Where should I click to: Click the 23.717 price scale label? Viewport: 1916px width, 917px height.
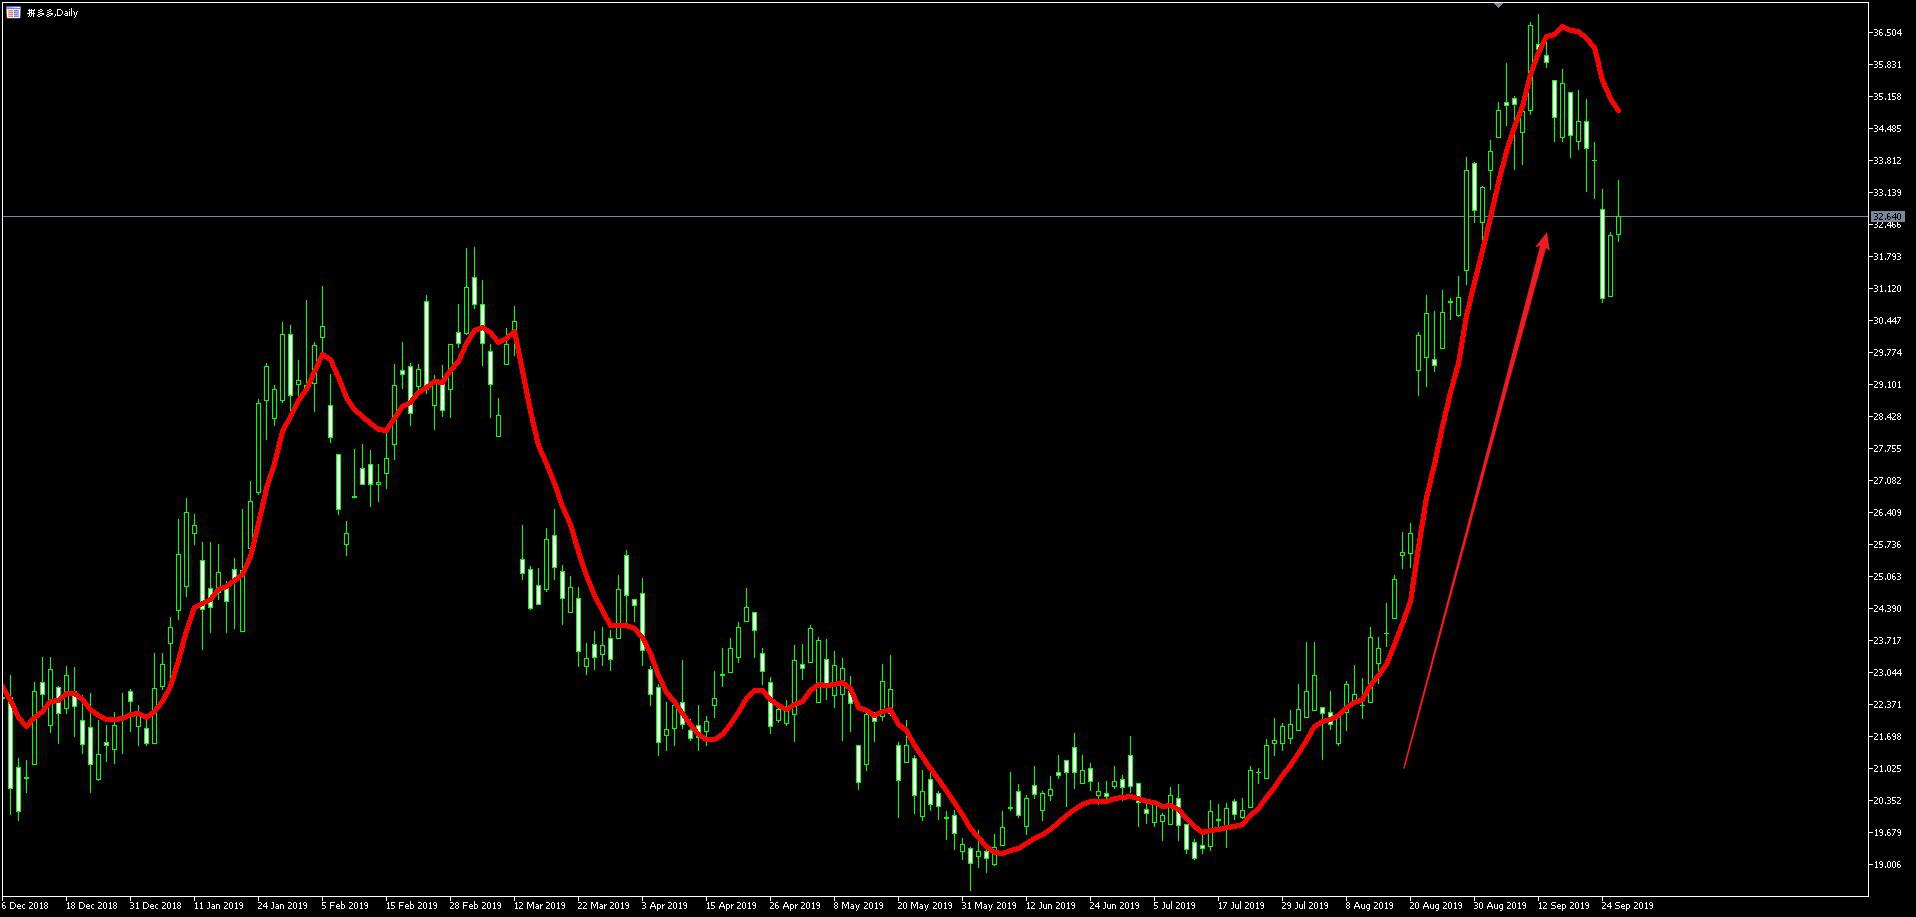[1887, 641]
